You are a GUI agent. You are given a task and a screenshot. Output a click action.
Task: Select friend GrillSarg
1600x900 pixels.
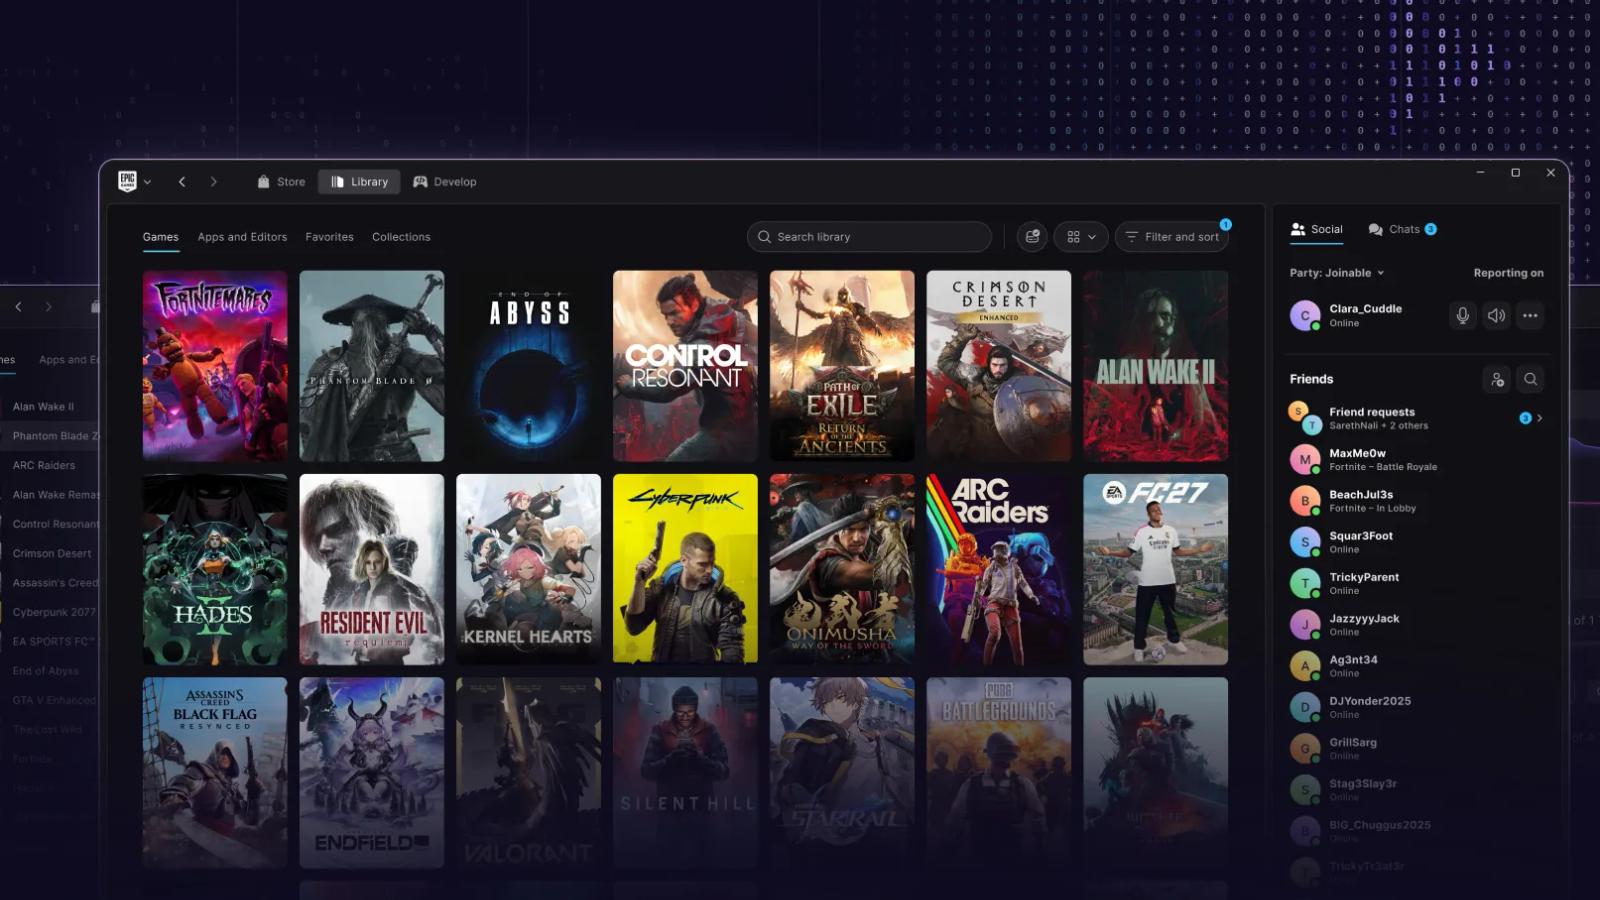1417,749
